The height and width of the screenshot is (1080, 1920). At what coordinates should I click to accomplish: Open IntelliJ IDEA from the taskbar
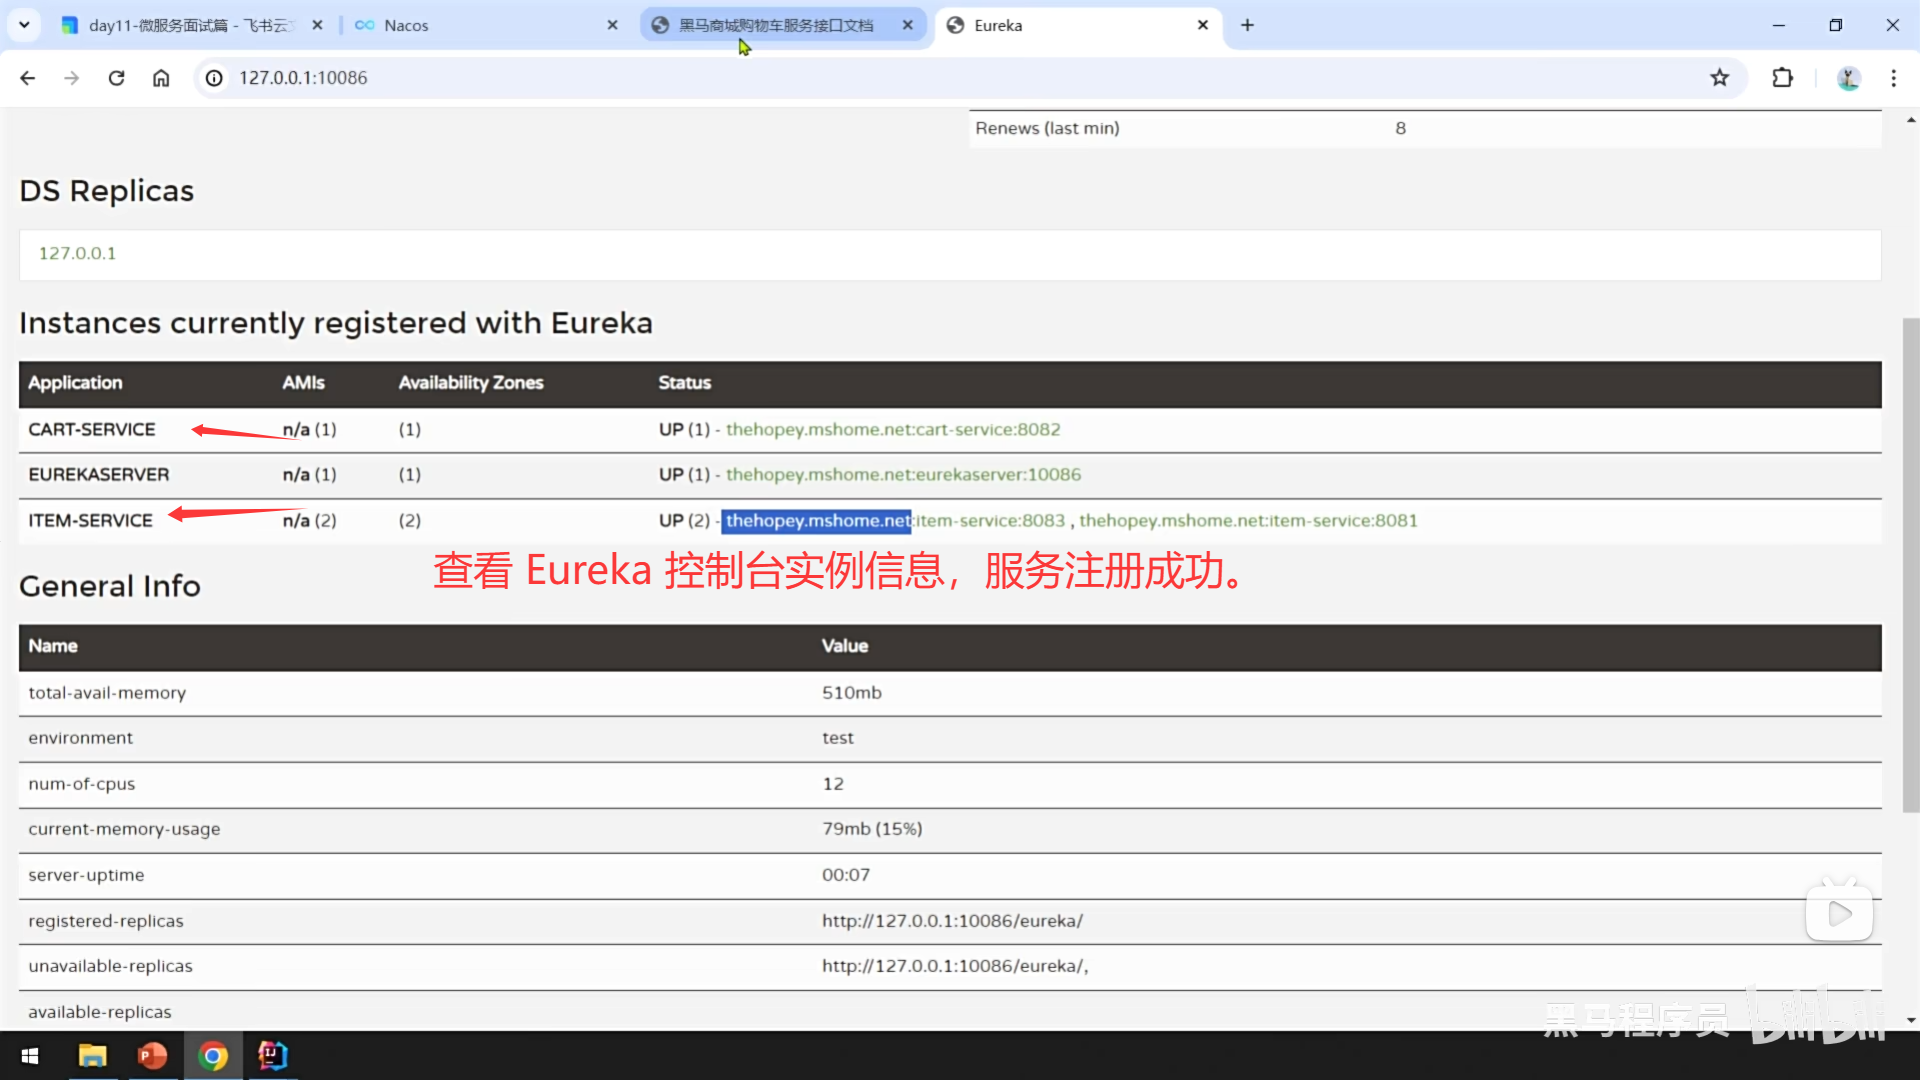point(272,1056)
